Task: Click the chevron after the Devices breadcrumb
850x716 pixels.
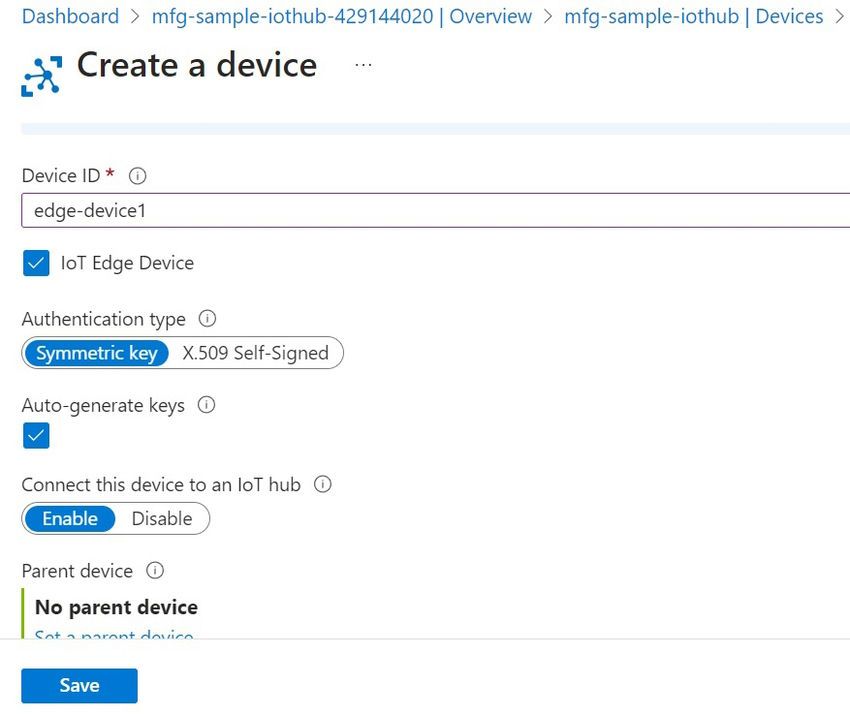Action: point(838,16)
